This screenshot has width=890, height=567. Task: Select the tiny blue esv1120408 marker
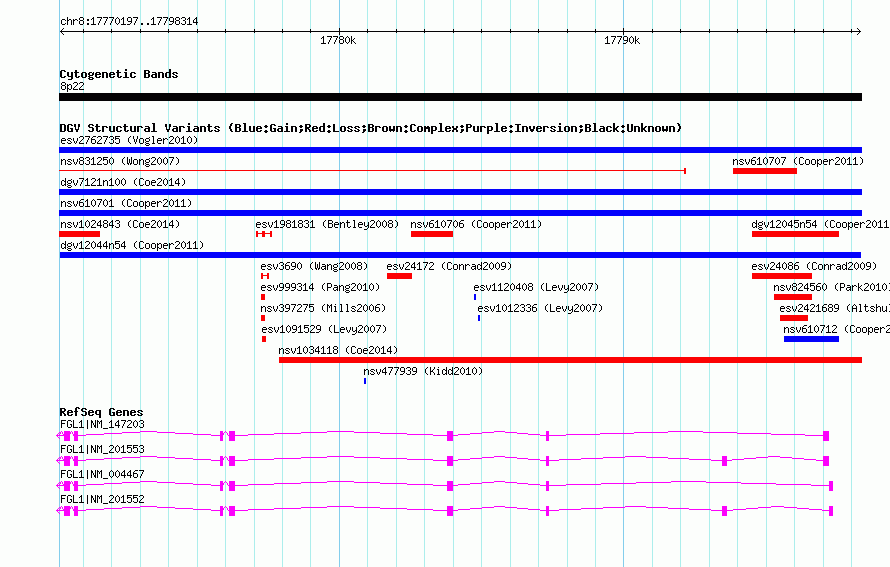tap(475, 297)
